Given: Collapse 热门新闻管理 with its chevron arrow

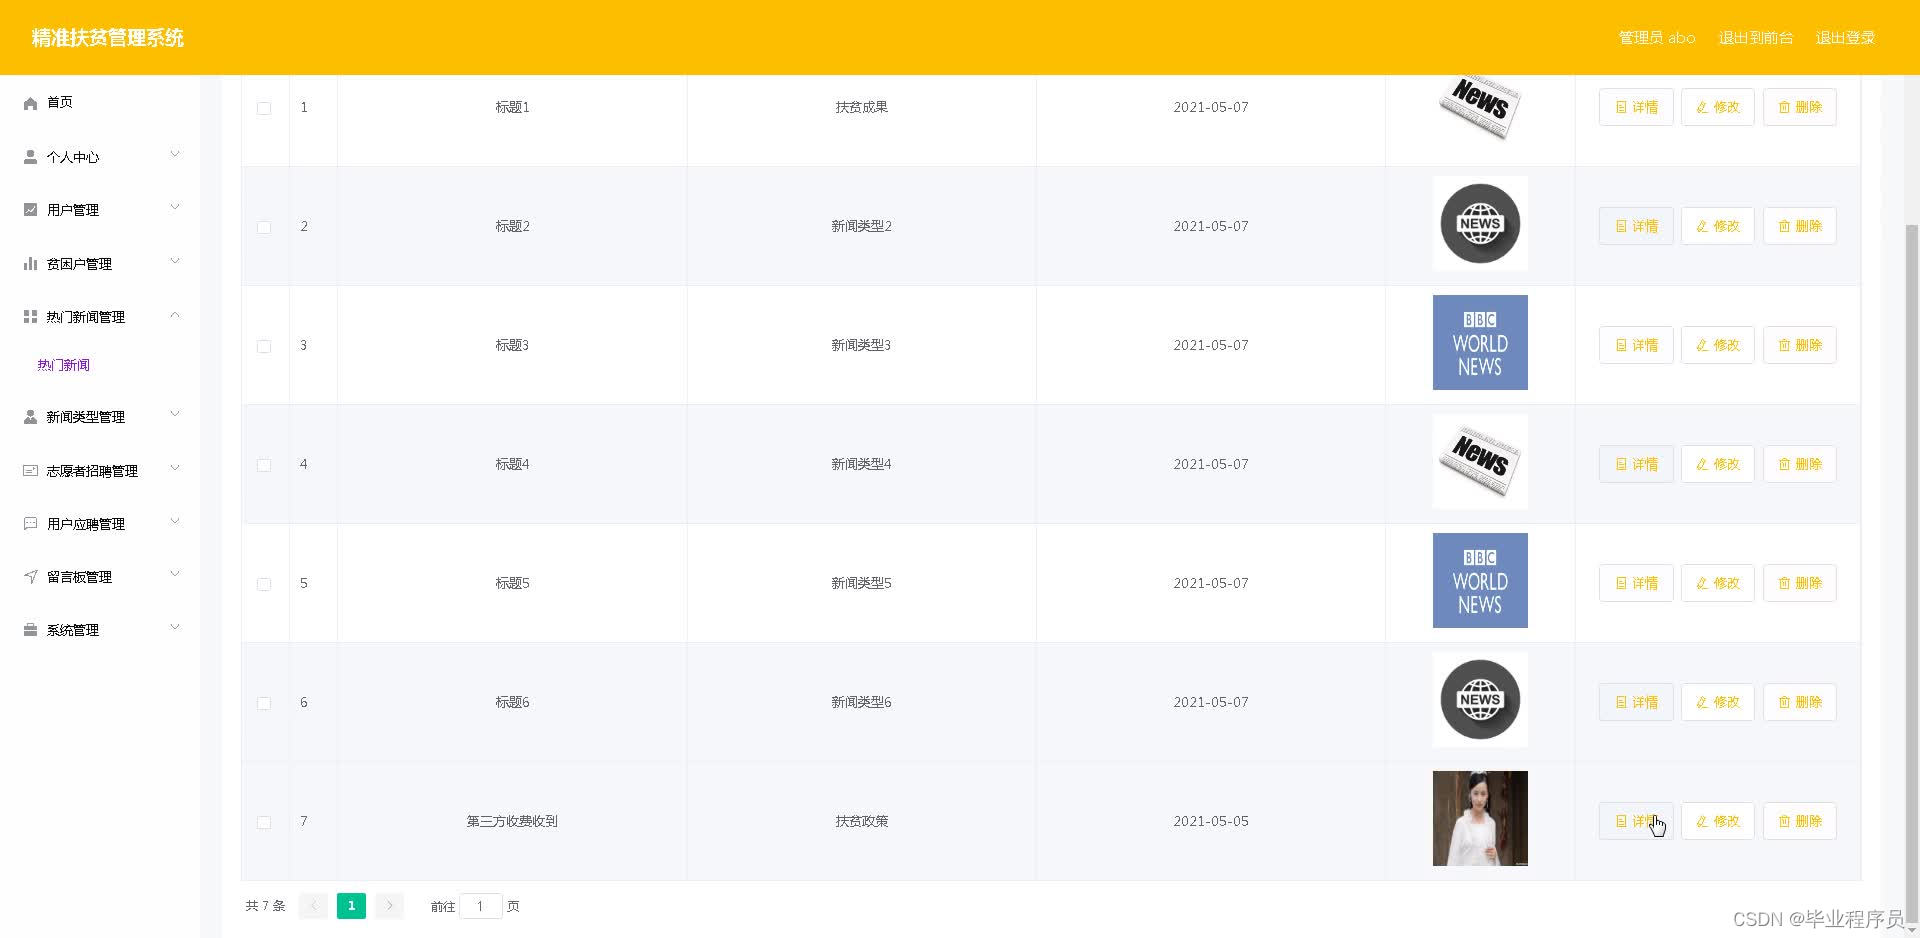Looking at the screenshot, I should point(175,315).
